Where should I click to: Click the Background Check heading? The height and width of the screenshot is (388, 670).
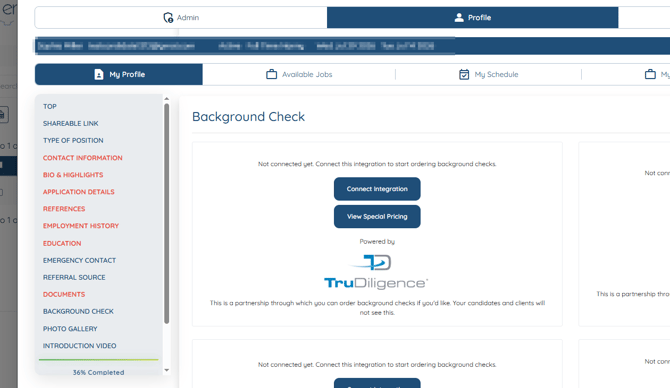tap(248, 117)
